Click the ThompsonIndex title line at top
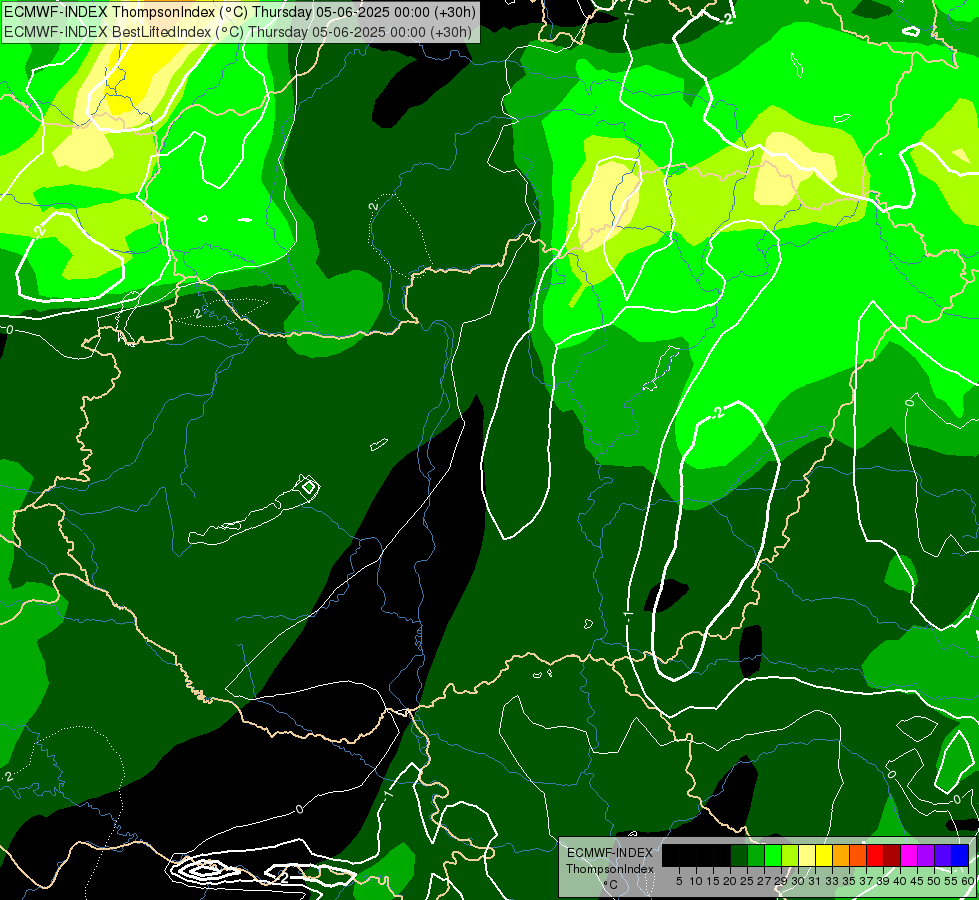Viewport: 979px width, 900px height. [x=240, y=11]
